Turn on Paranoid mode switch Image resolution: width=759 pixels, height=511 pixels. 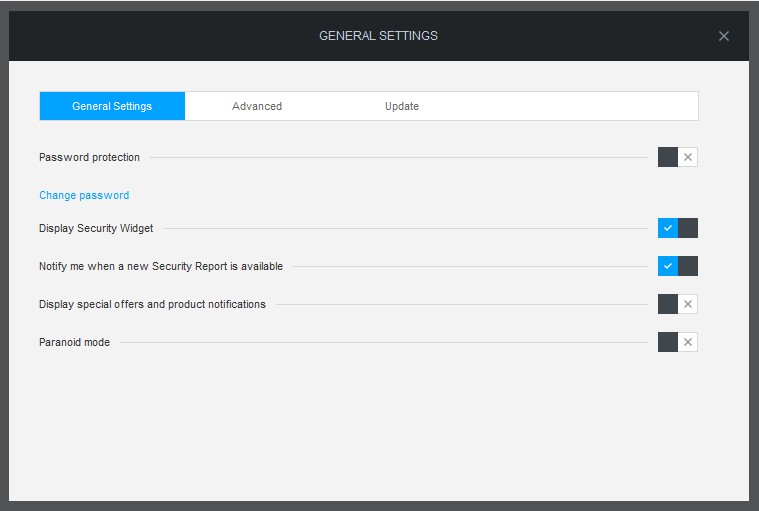coord(678,342)
